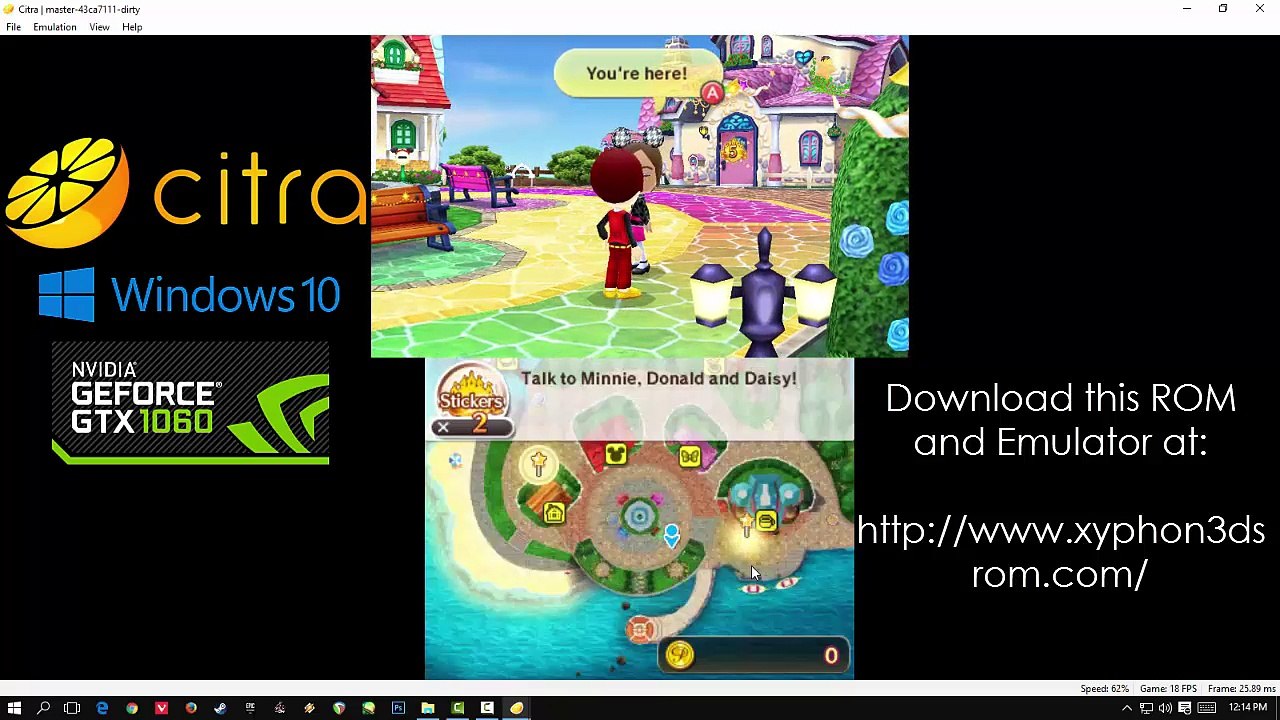Image resolution: width=1280 pixels, height=720 pixels.
Task: Open the File menu
Action: click(13, 27)
